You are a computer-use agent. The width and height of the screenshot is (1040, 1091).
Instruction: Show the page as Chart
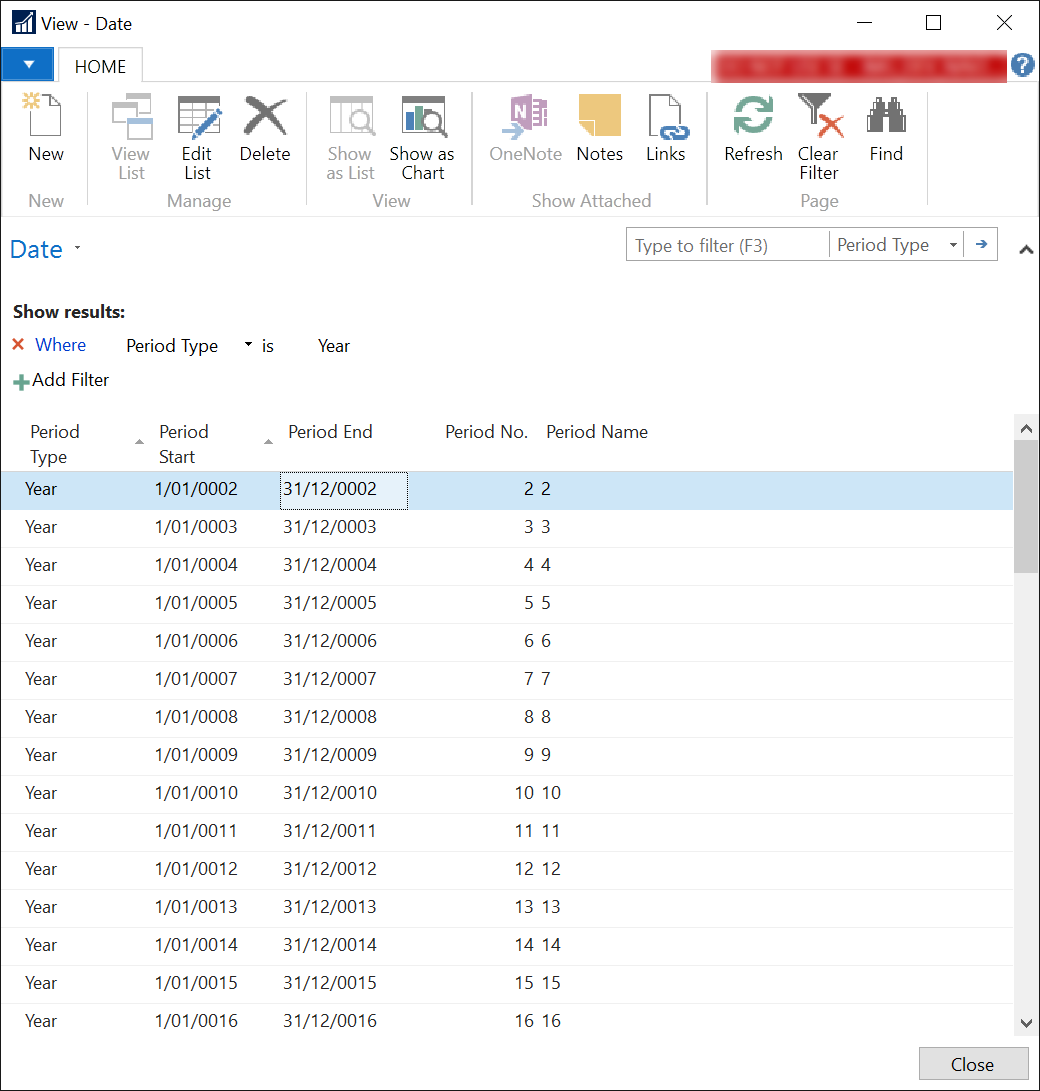click(x=422, y=130)
